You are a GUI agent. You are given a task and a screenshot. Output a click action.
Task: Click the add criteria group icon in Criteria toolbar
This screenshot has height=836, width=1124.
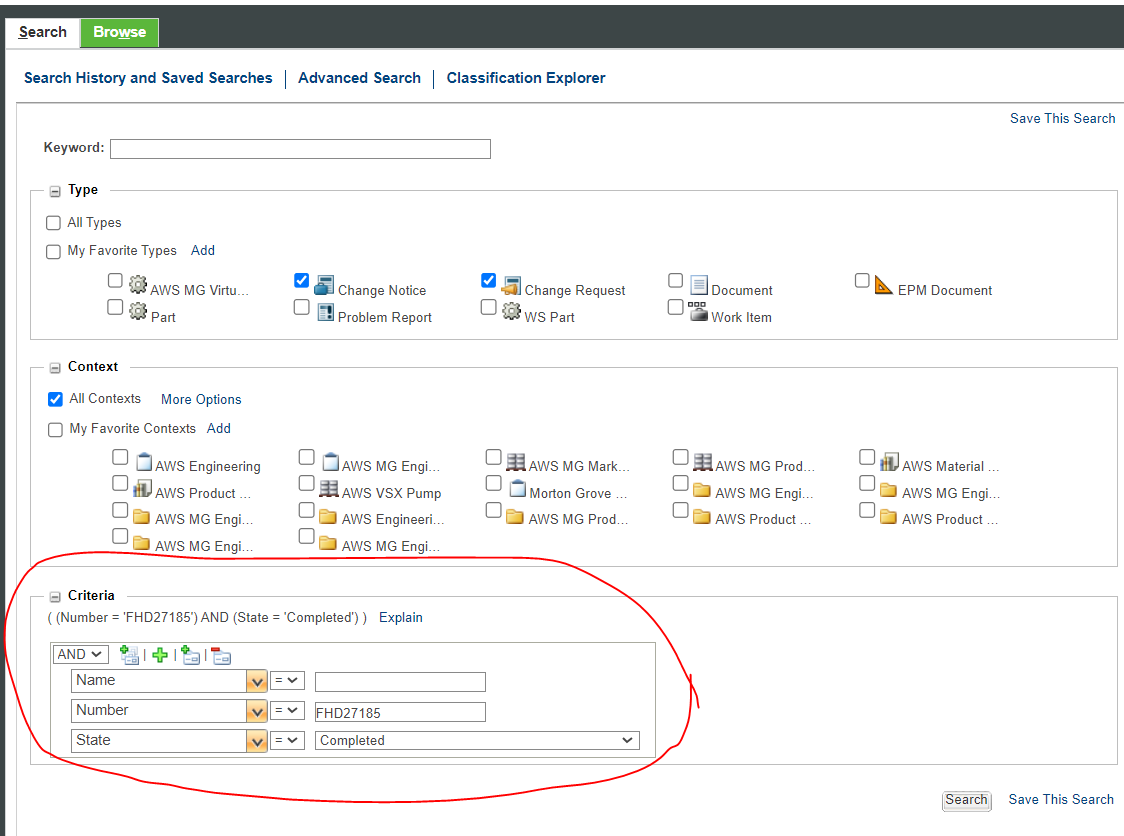coord(191,655)
